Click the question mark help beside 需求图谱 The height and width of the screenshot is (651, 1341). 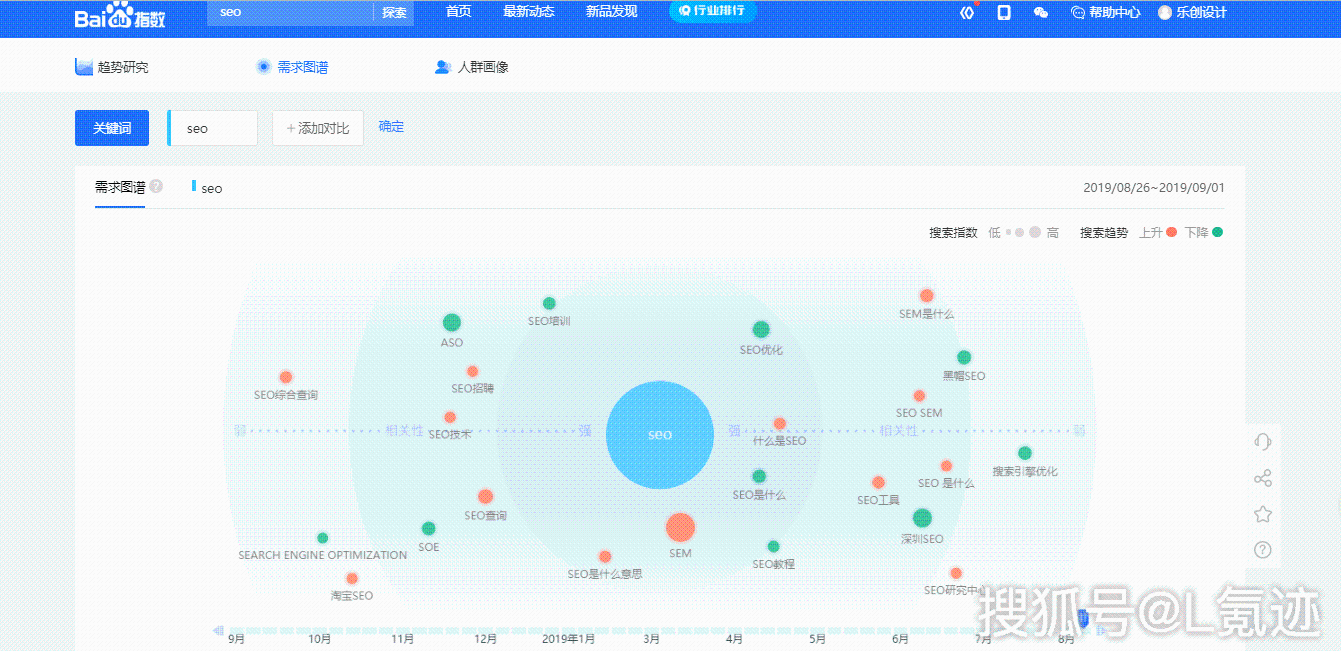(x=156, y=186)
